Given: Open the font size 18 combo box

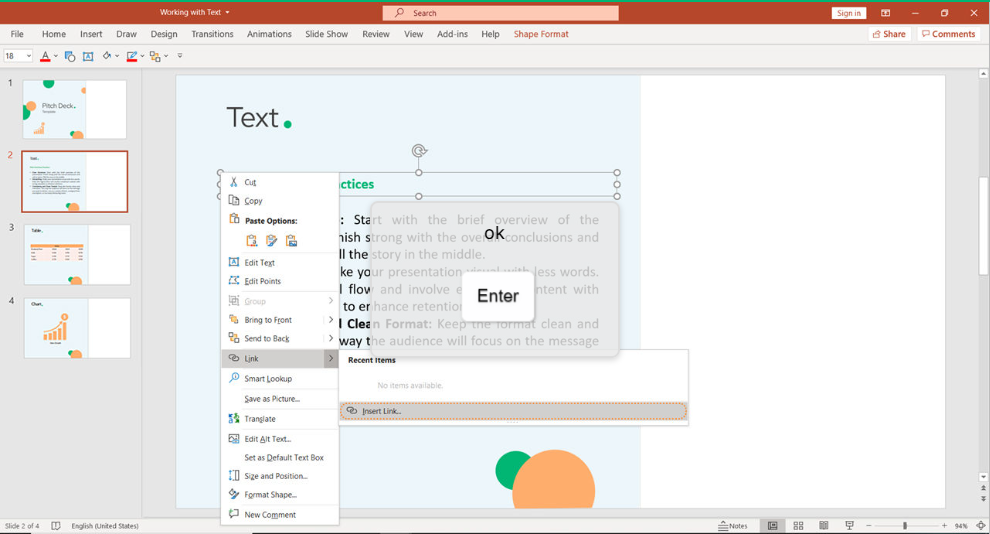Looking at the screenshot, I should (x=18, y=56).
